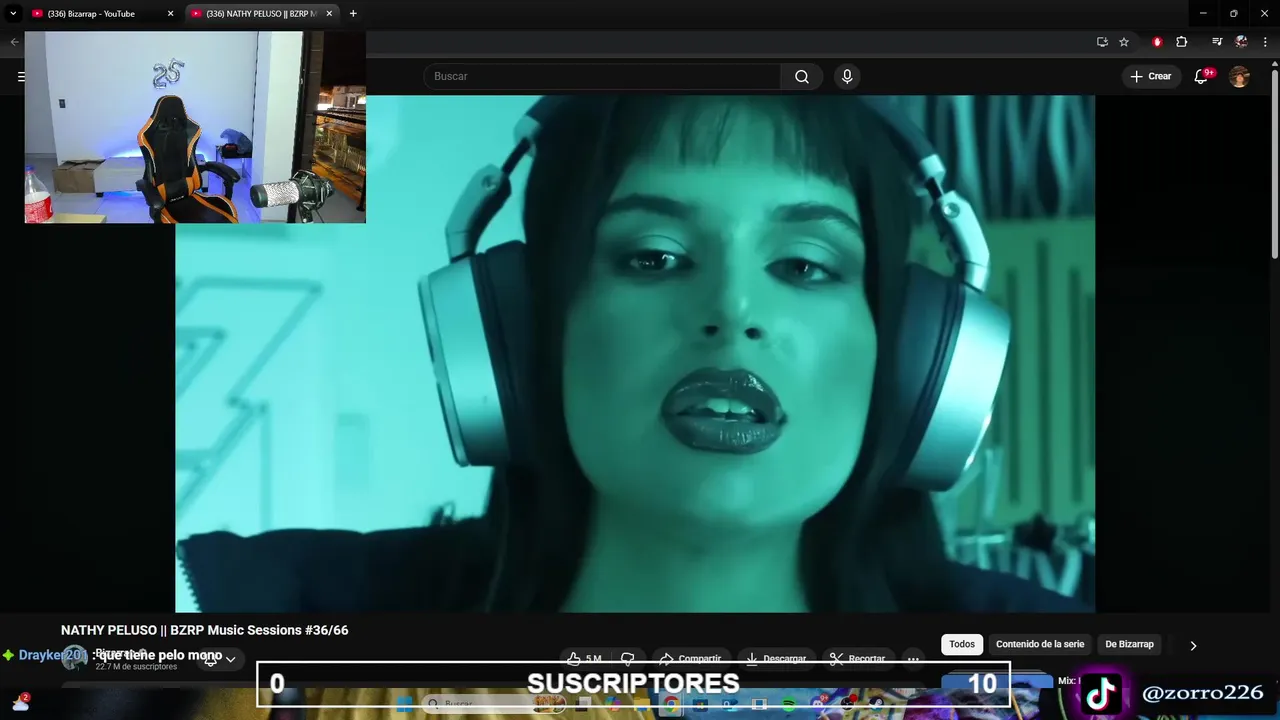Open the weather widget in taskbar
The height and width of the screenshot is (720, 1280).
pyautogui.click(x=20, y=703)
